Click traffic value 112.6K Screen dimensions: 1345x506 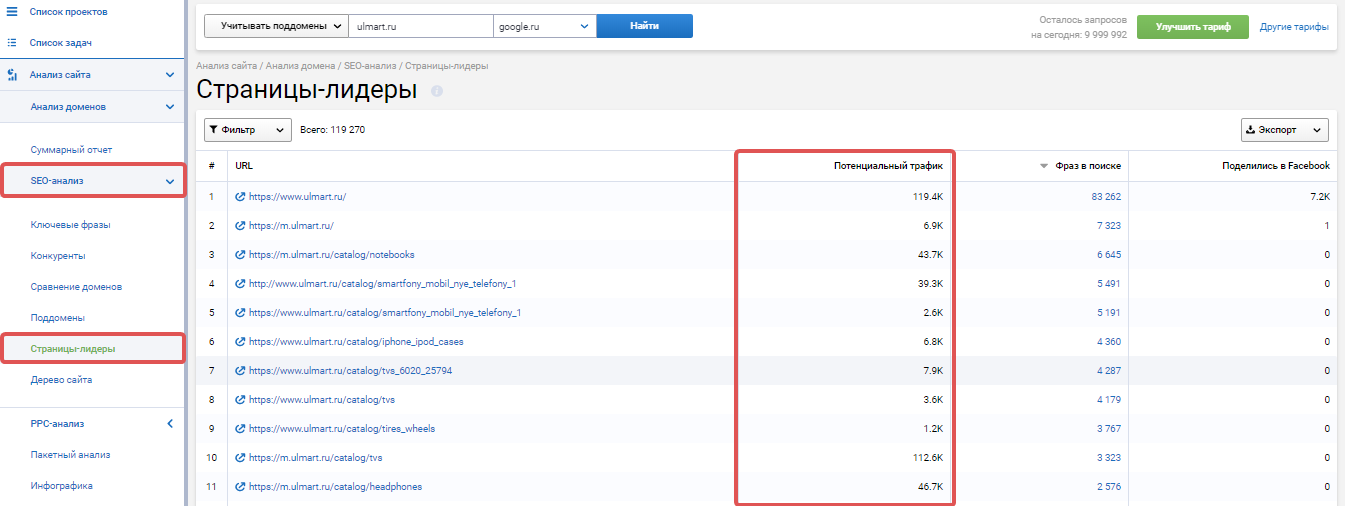927,458
